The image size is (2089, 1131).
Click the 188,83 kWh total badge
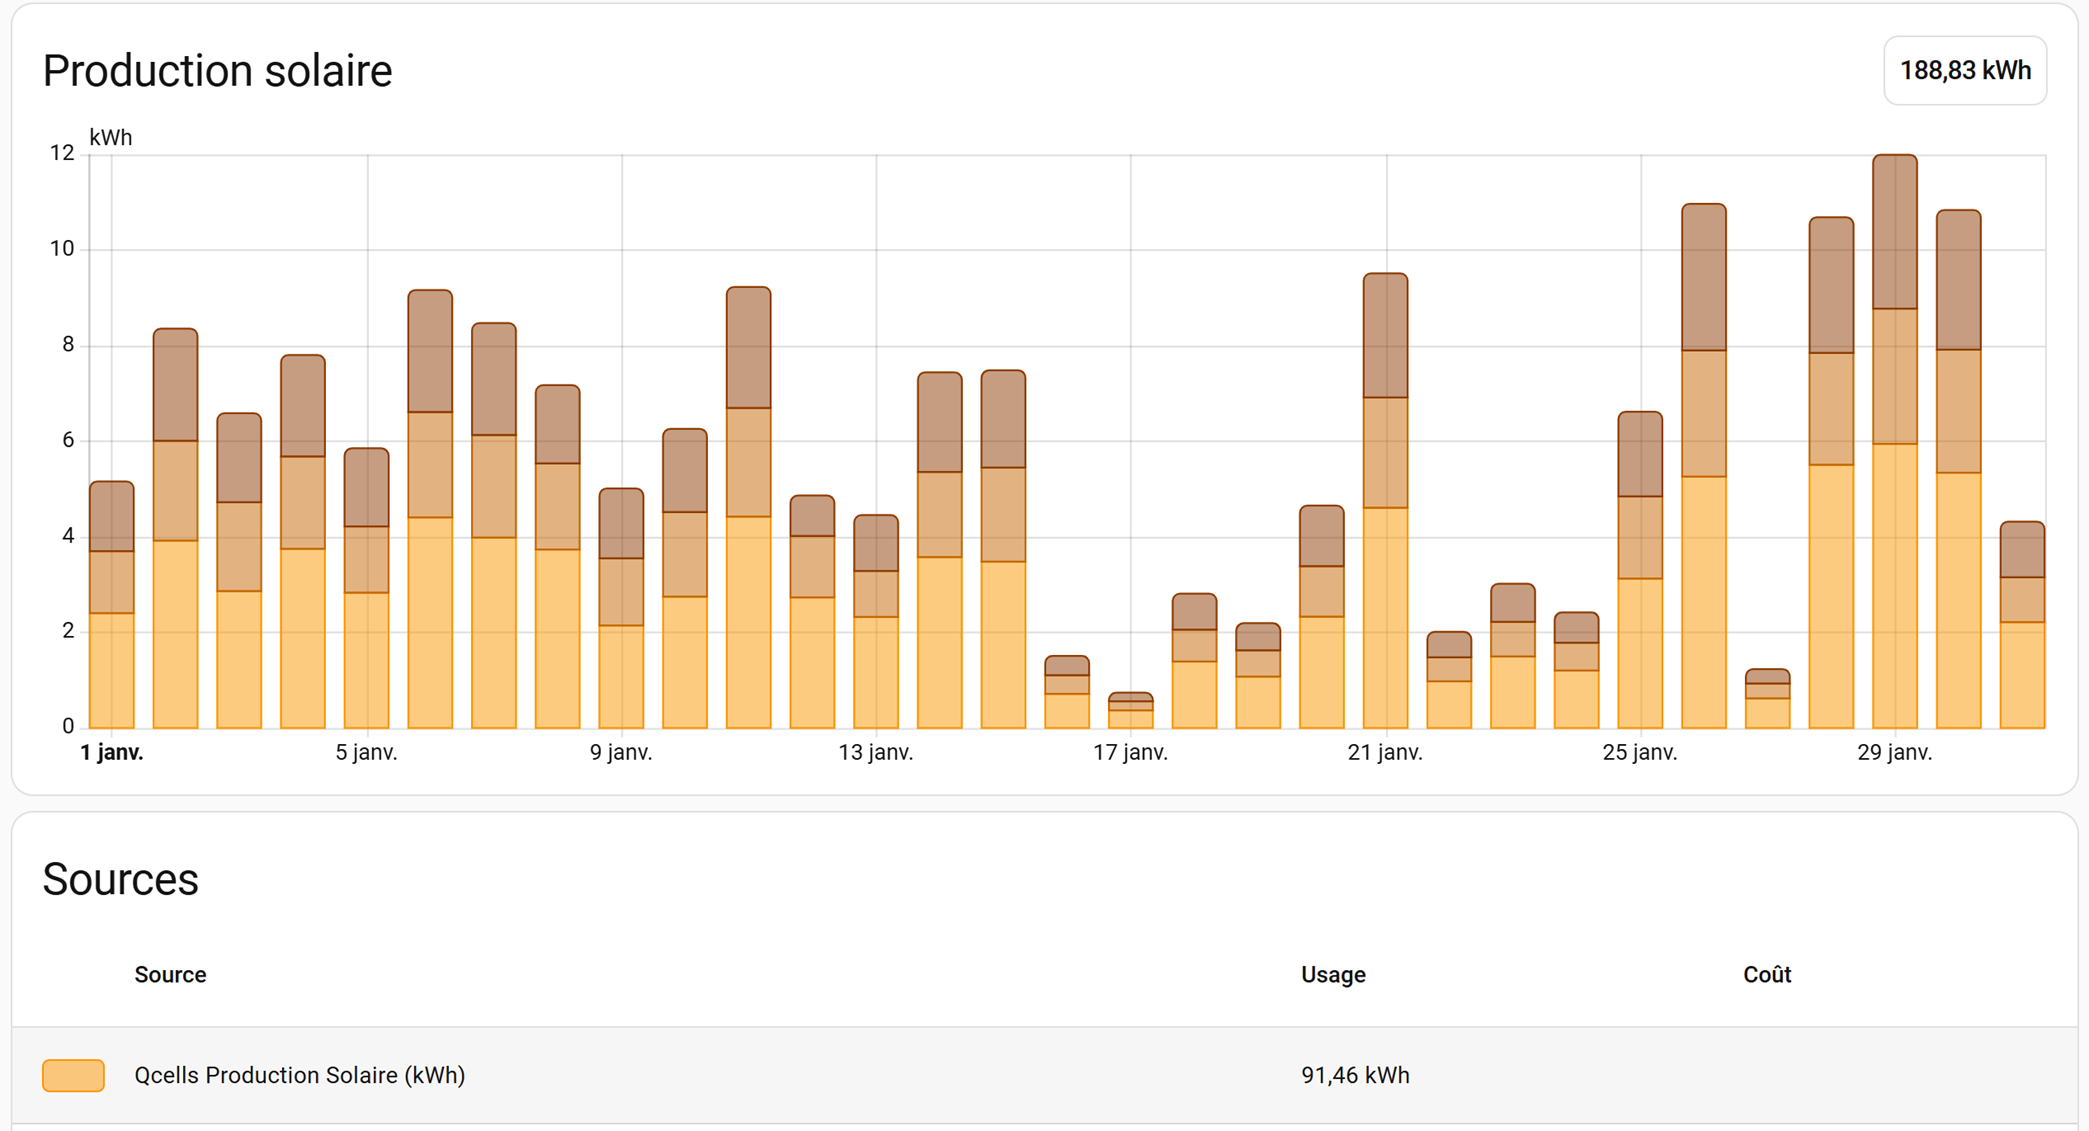coord(1964,71)
